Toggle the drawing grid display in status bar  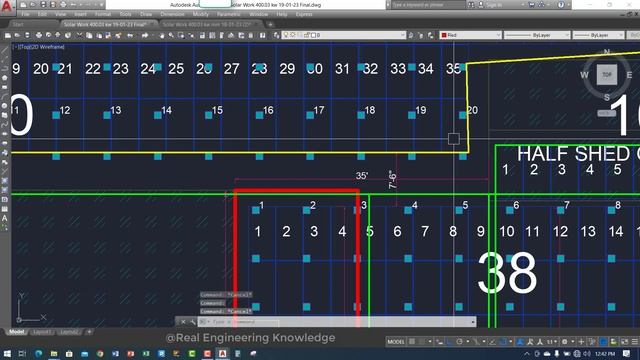(x=412, y=342)
